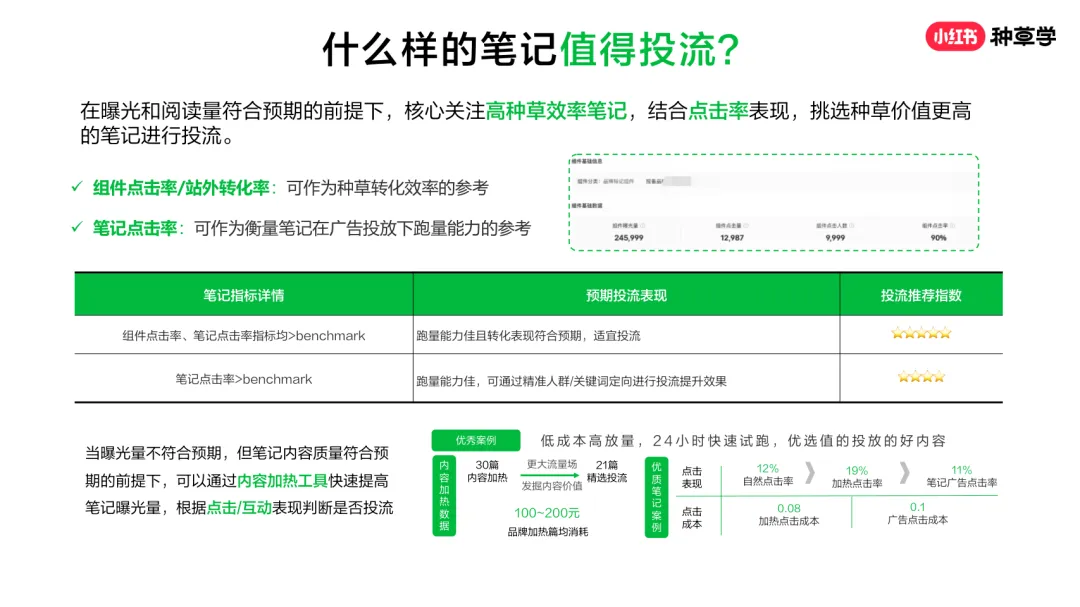The width and height of the screenshot is (1080, 607).
Task: Click the 笔记点击率 bullet heading
Action: [x=135, y=228]
